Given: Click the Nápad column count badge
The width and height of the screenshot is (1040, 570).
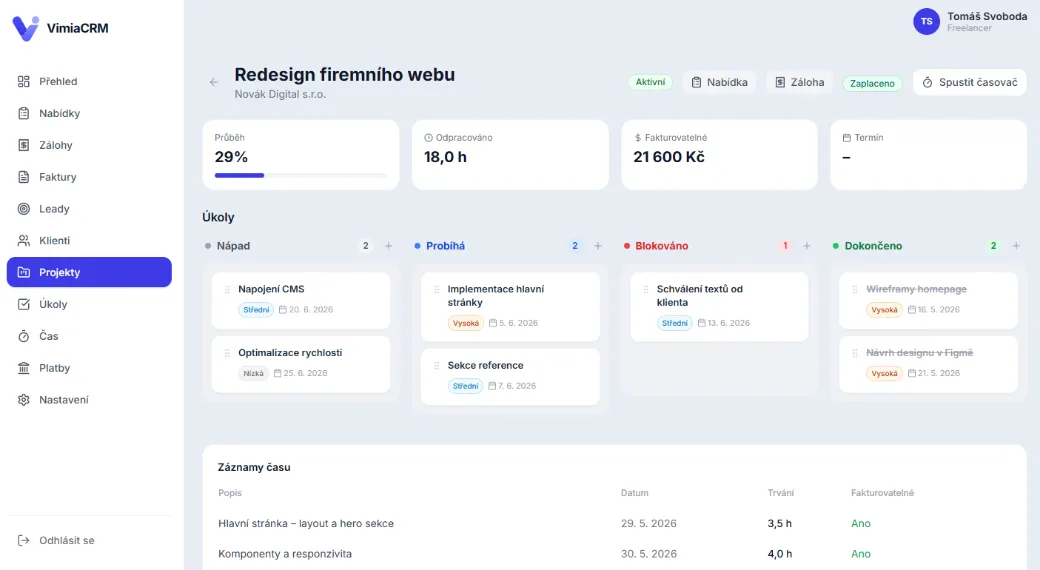Looking at the screenshot, I should 365,246.
